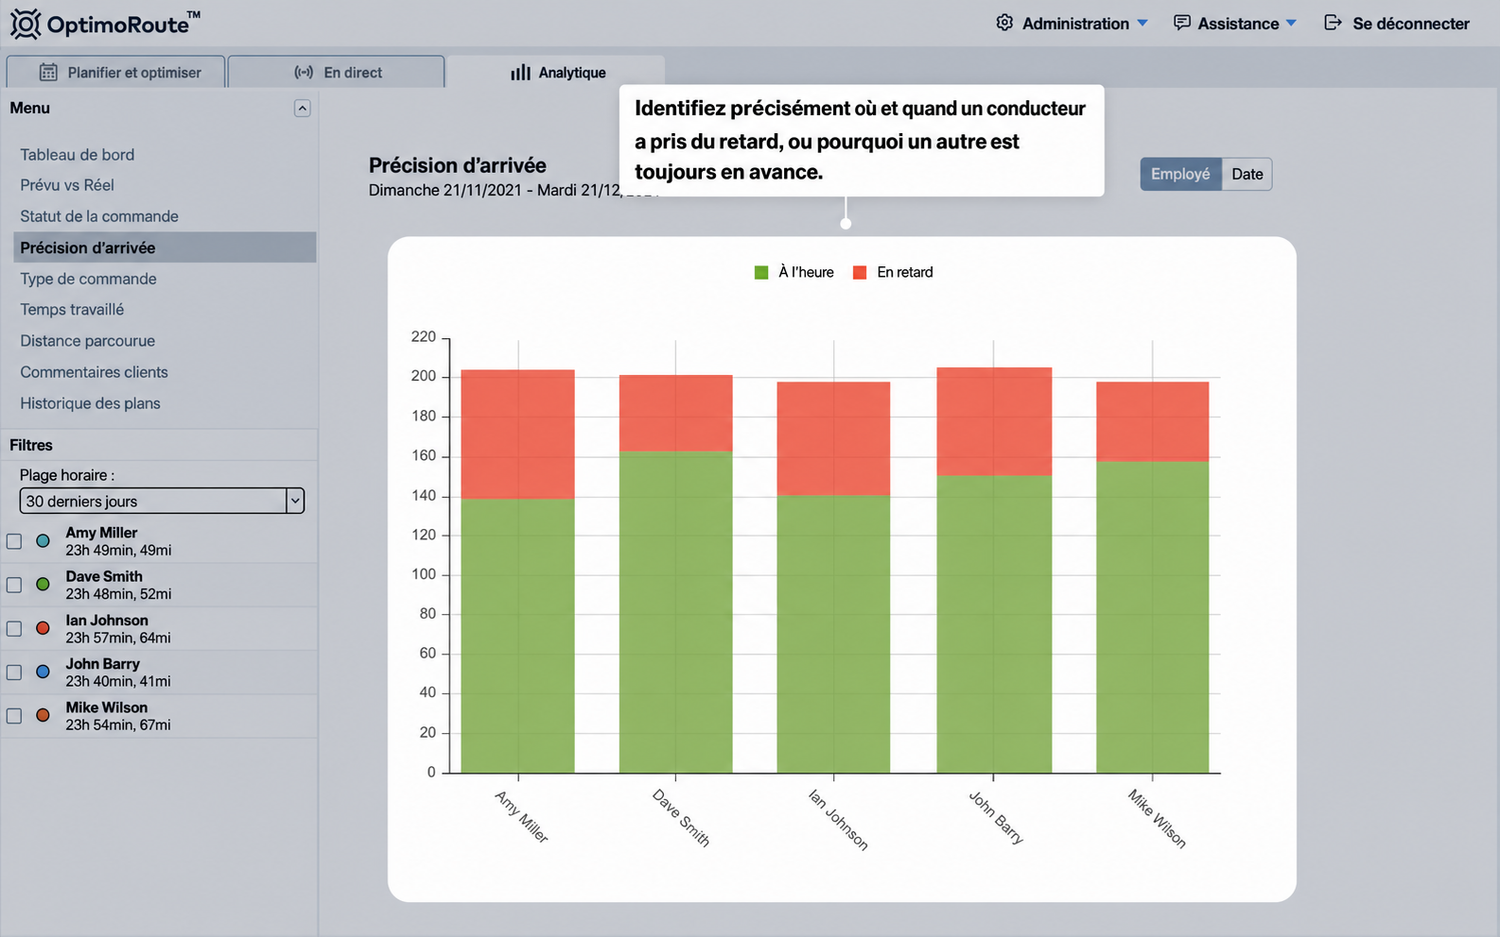Click the Assistance chat bubble icon
The height and width of the screenshot is (937, 1500).
[x=1181, y=22]
